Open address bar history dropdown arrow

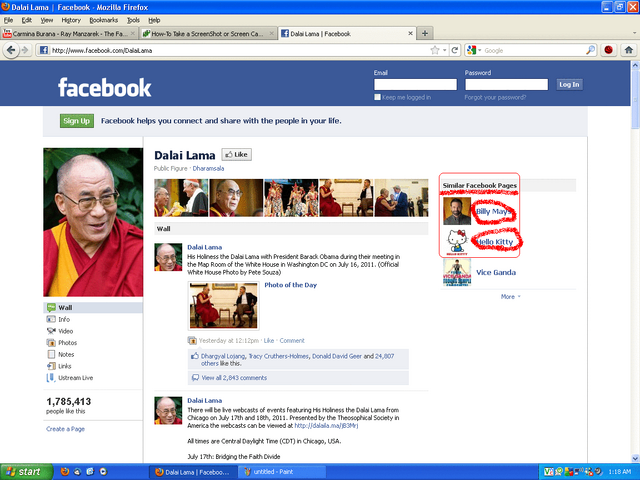tap(444, 51)
